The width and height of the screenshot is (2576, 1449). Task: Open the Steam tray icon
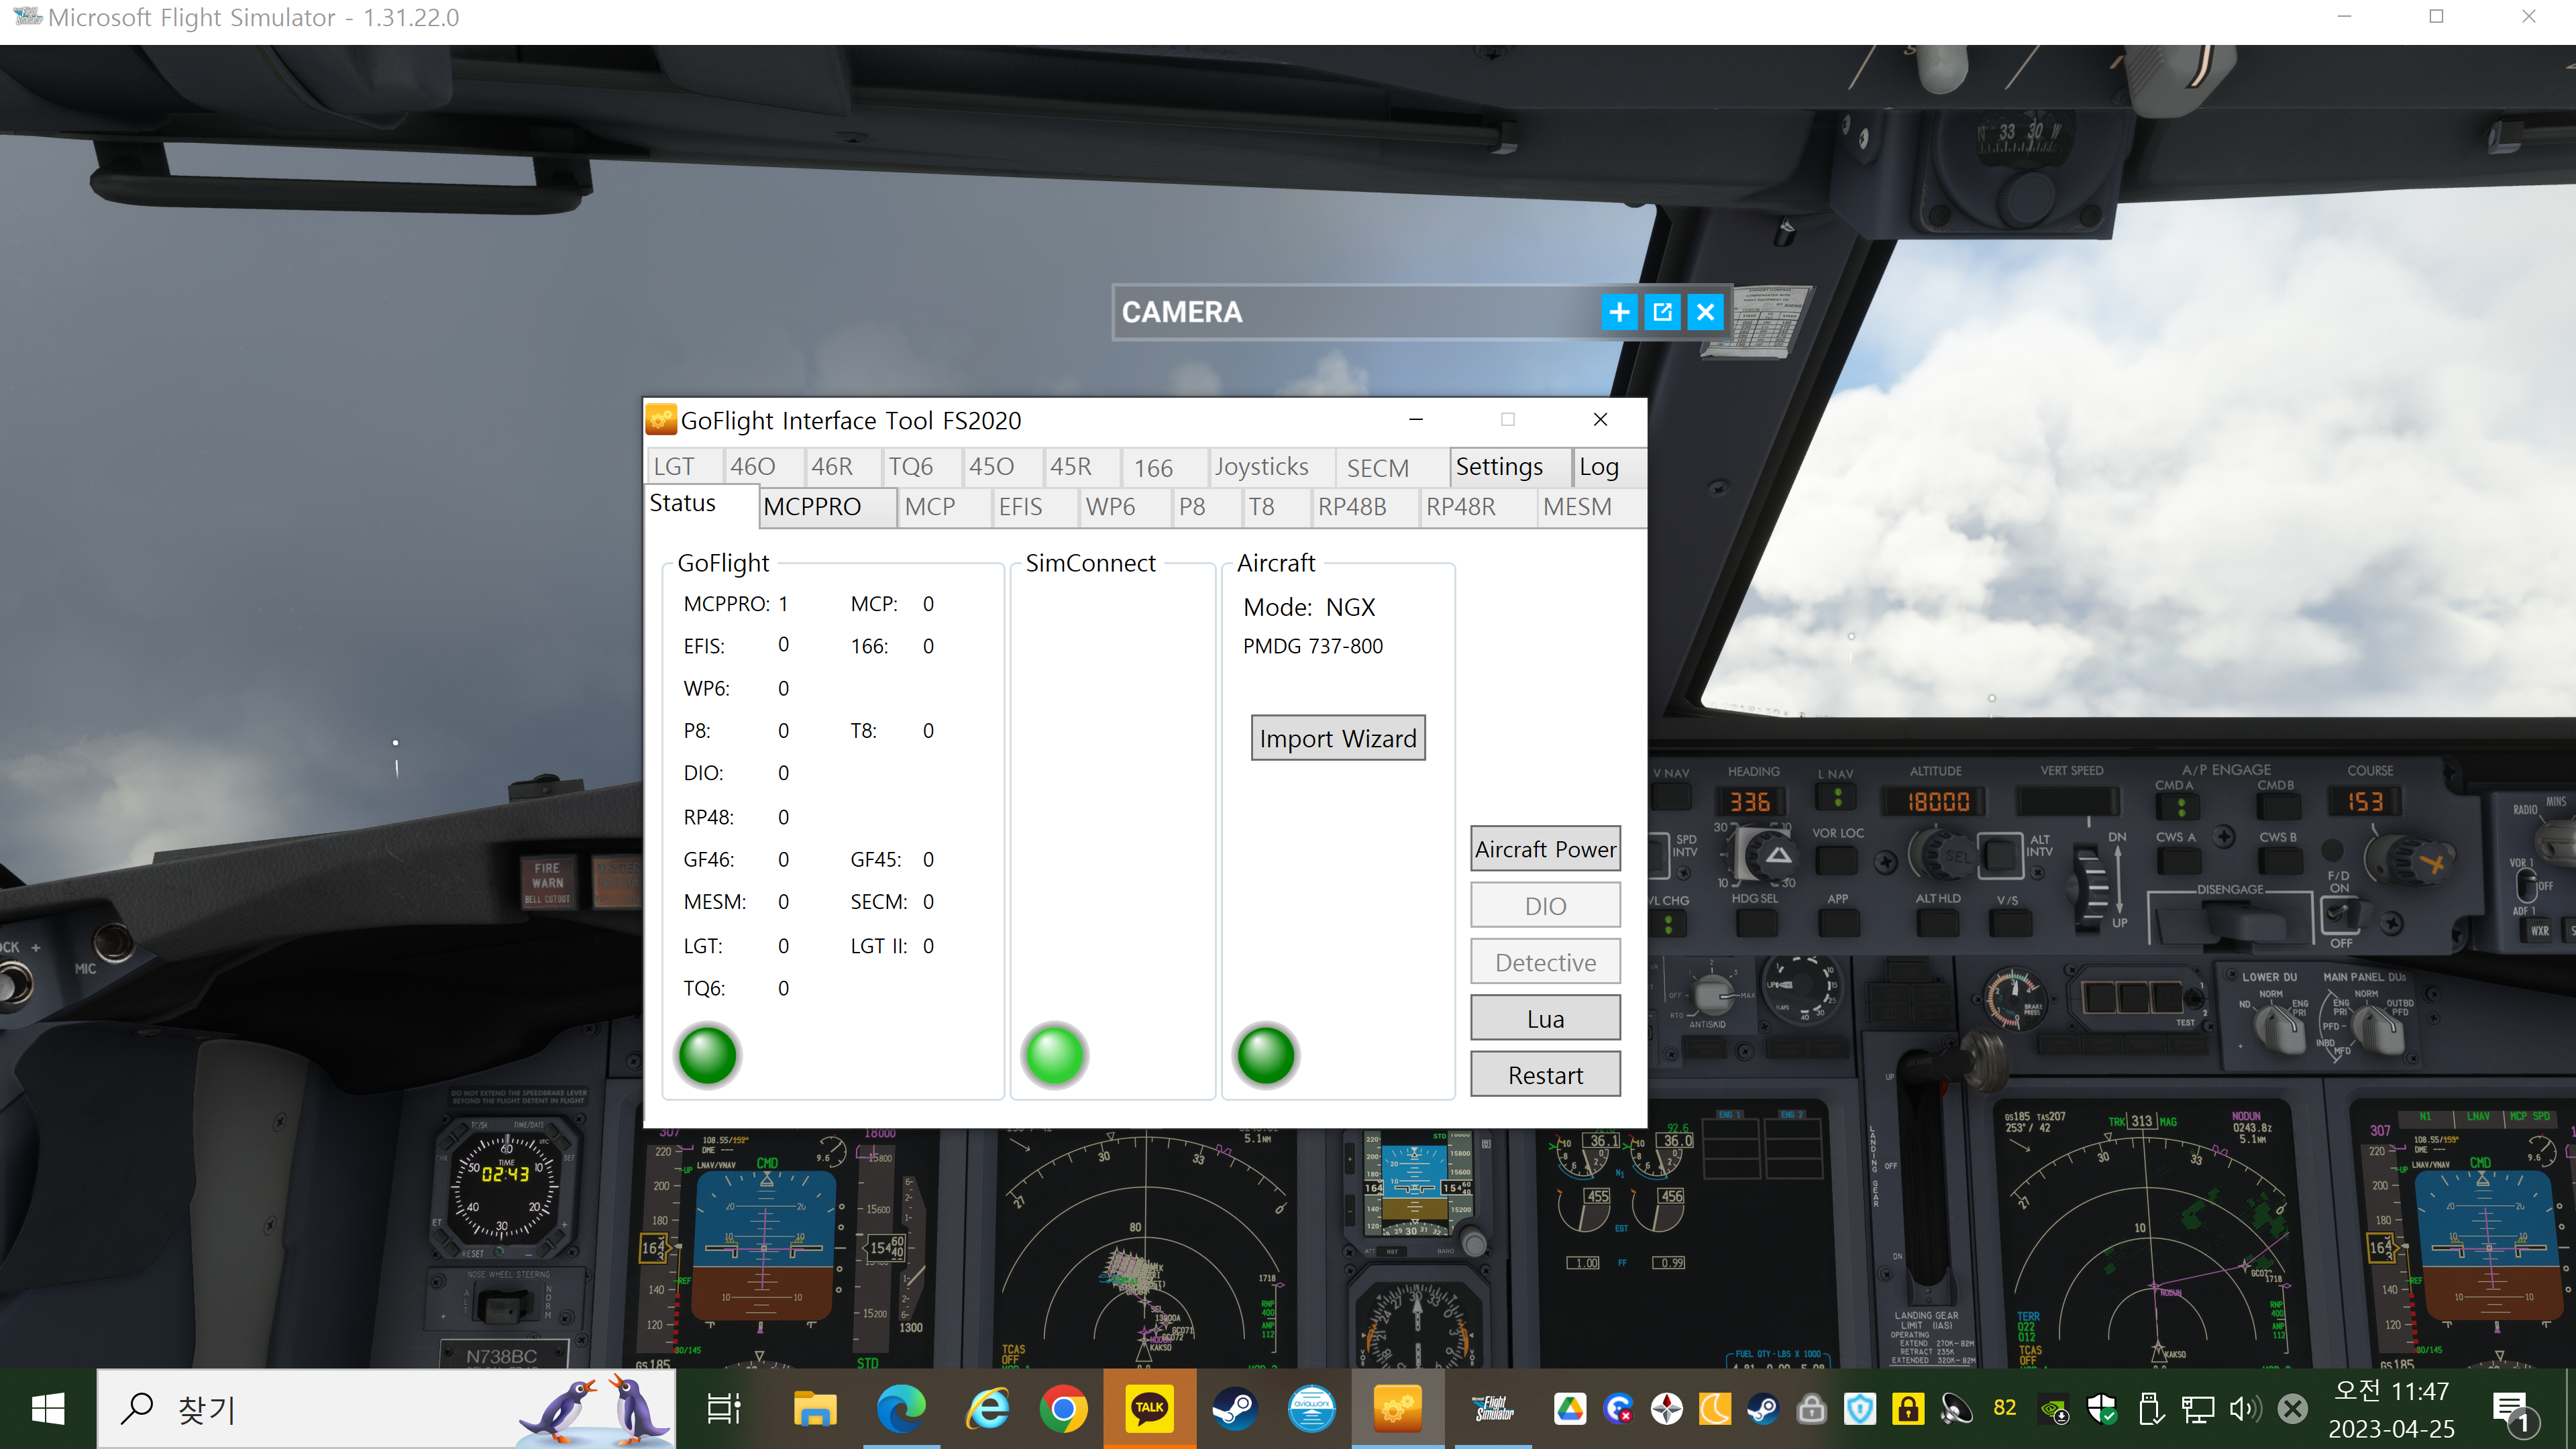tap(1762, 1409)
